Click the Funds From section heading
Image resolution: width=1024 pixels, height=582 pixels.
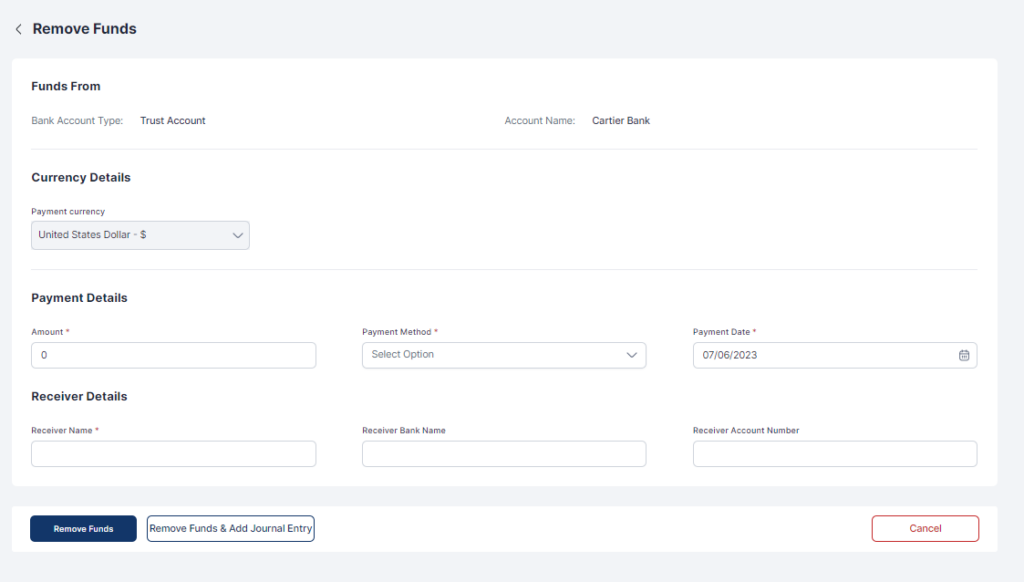pos(66,86)
